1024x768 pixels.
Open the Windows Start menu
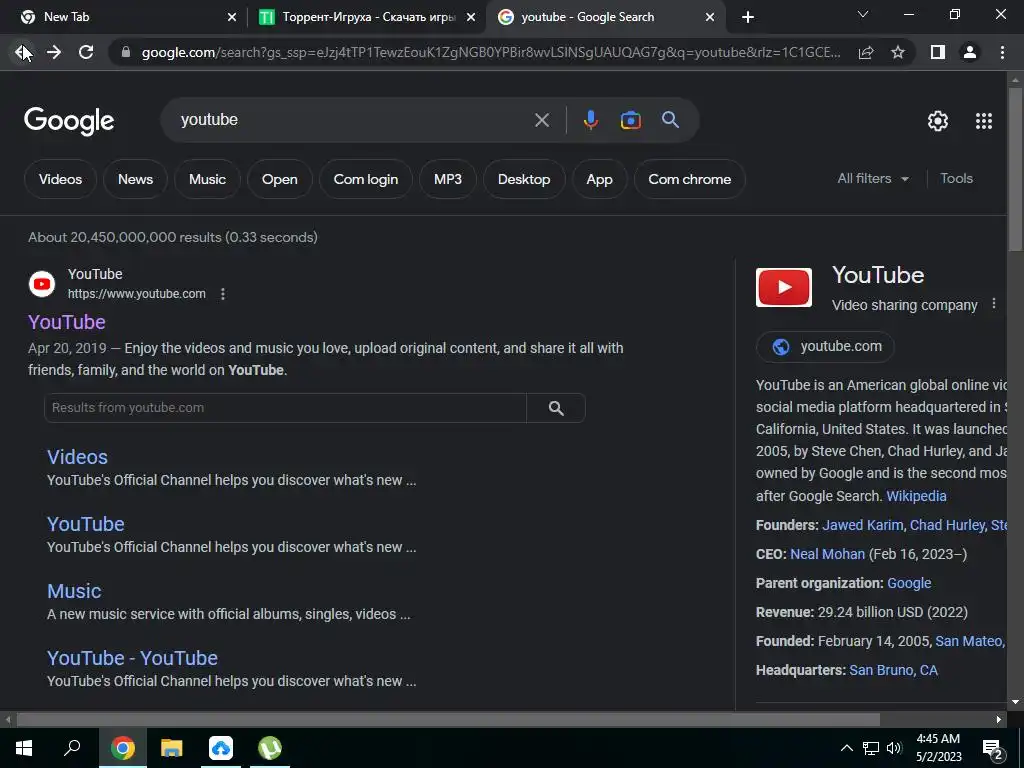coord(24,748)
